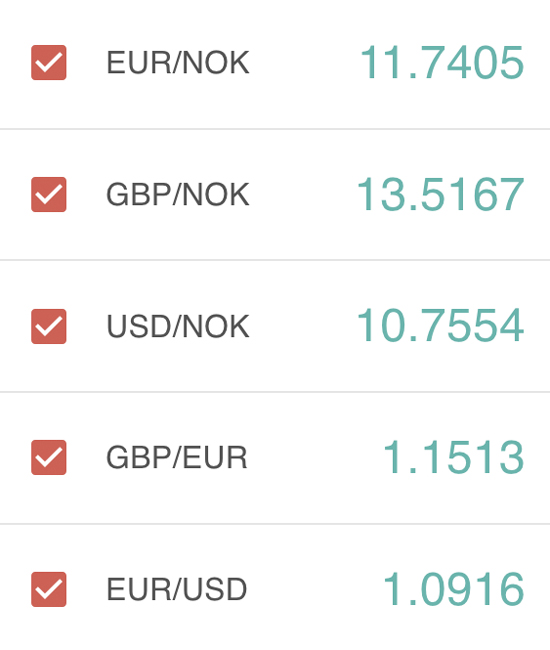Click the 1.1513 rate value
This screenshot has height=650, width=550.
tap(453, 458)
